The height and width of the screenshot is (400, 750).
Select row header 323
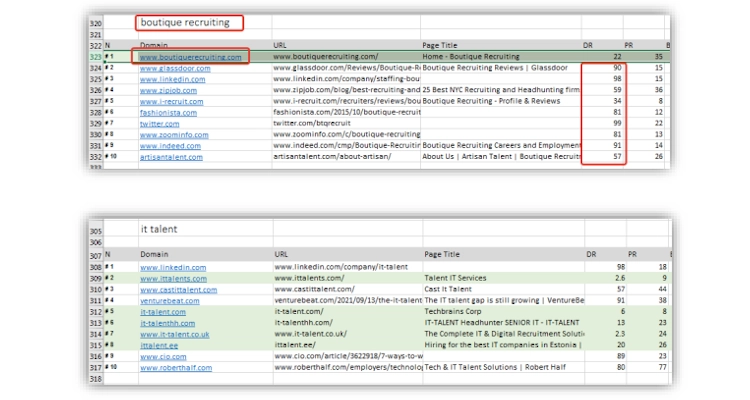point(95,57)
